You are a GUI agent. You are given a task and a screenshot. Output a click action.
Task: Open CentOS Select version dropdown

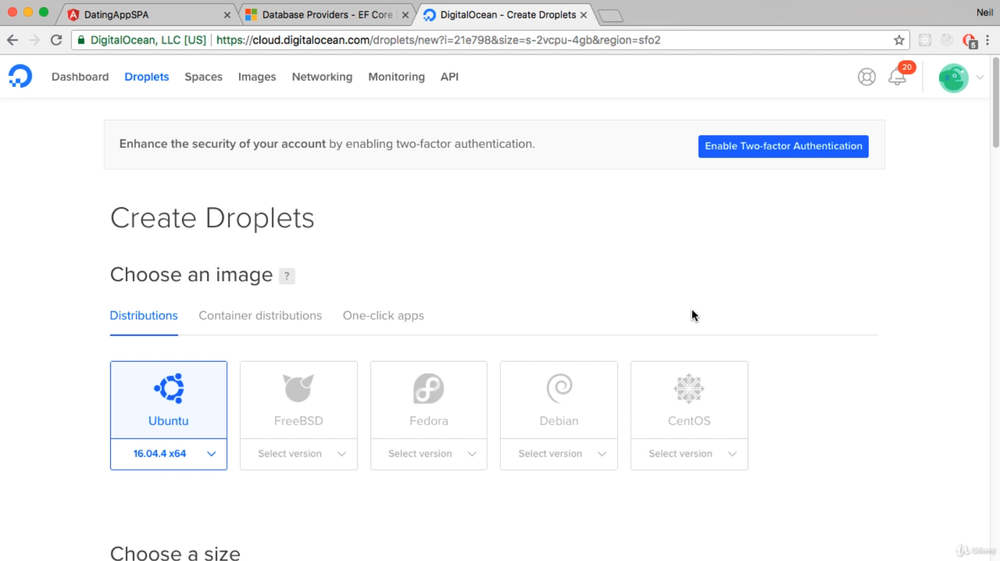(x=689, y=454)
